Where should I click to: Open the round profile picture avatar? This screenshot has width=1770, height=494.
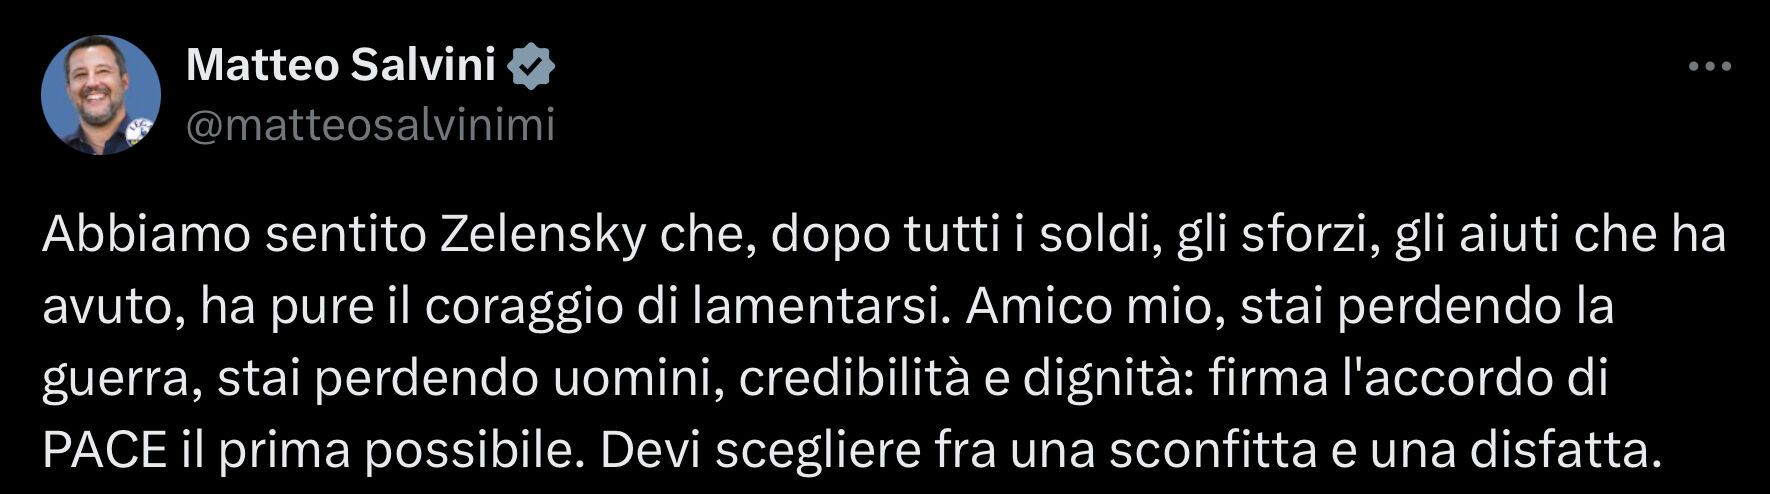101,95
